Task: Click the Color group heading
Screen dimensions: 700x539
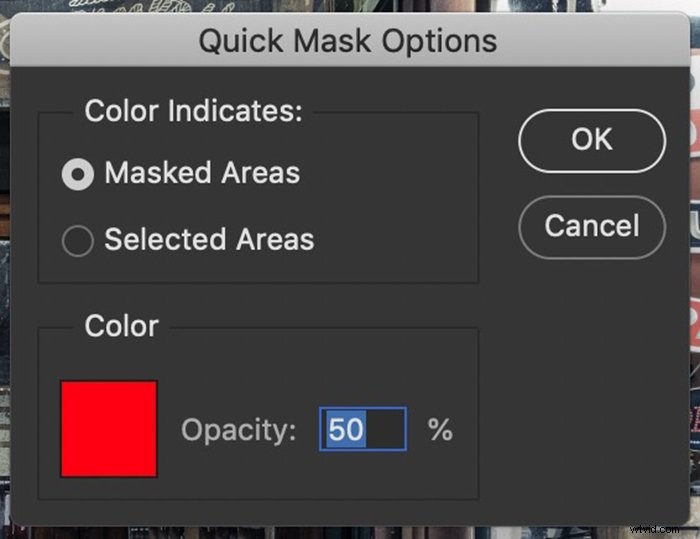Action: tap(121, 326)
